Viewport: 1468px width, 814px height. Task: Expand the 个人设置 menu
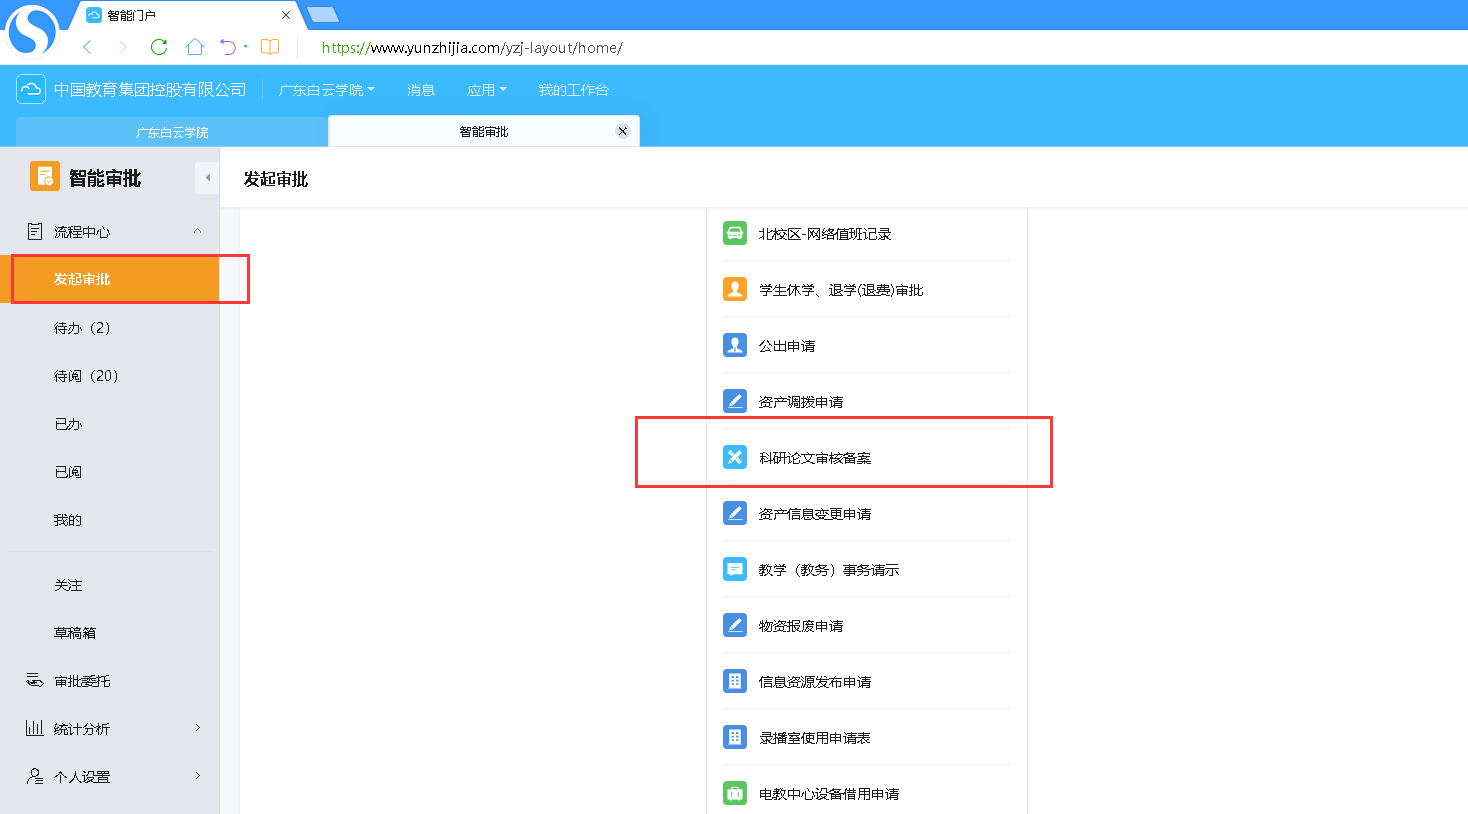[197, 776]
